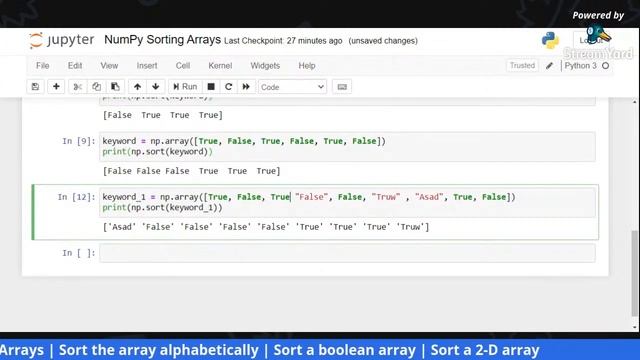Rename the notebook title NumPy Sorting Arrays
The width and height of the screenshot is (640, 360).
pos(162,40)
